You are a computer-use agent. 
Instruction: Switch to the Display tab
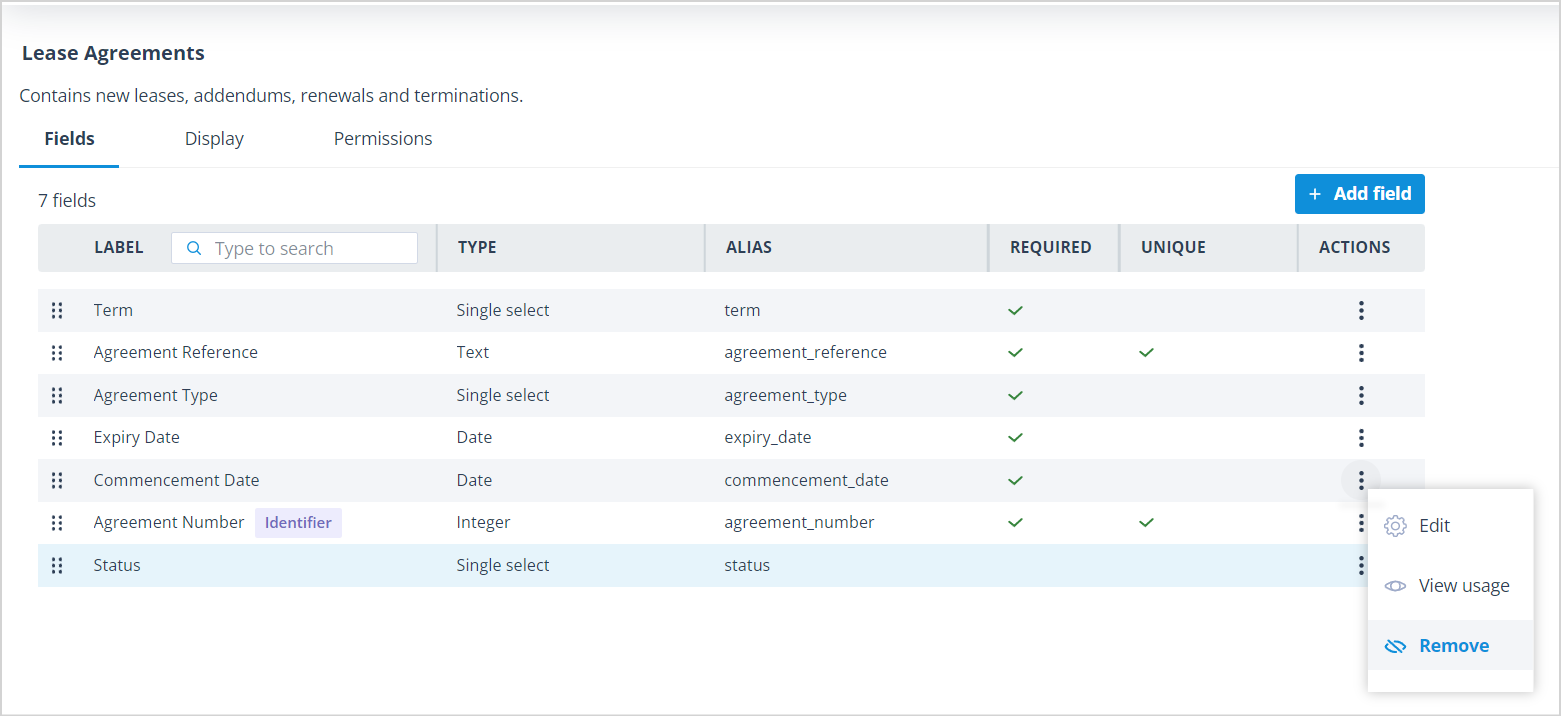[214, 139]
